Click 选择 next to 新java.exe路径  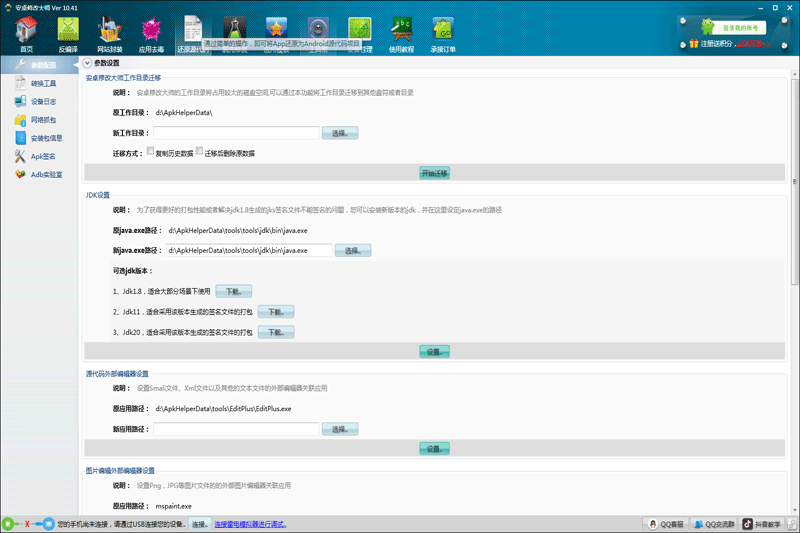[x=352, y=251]
